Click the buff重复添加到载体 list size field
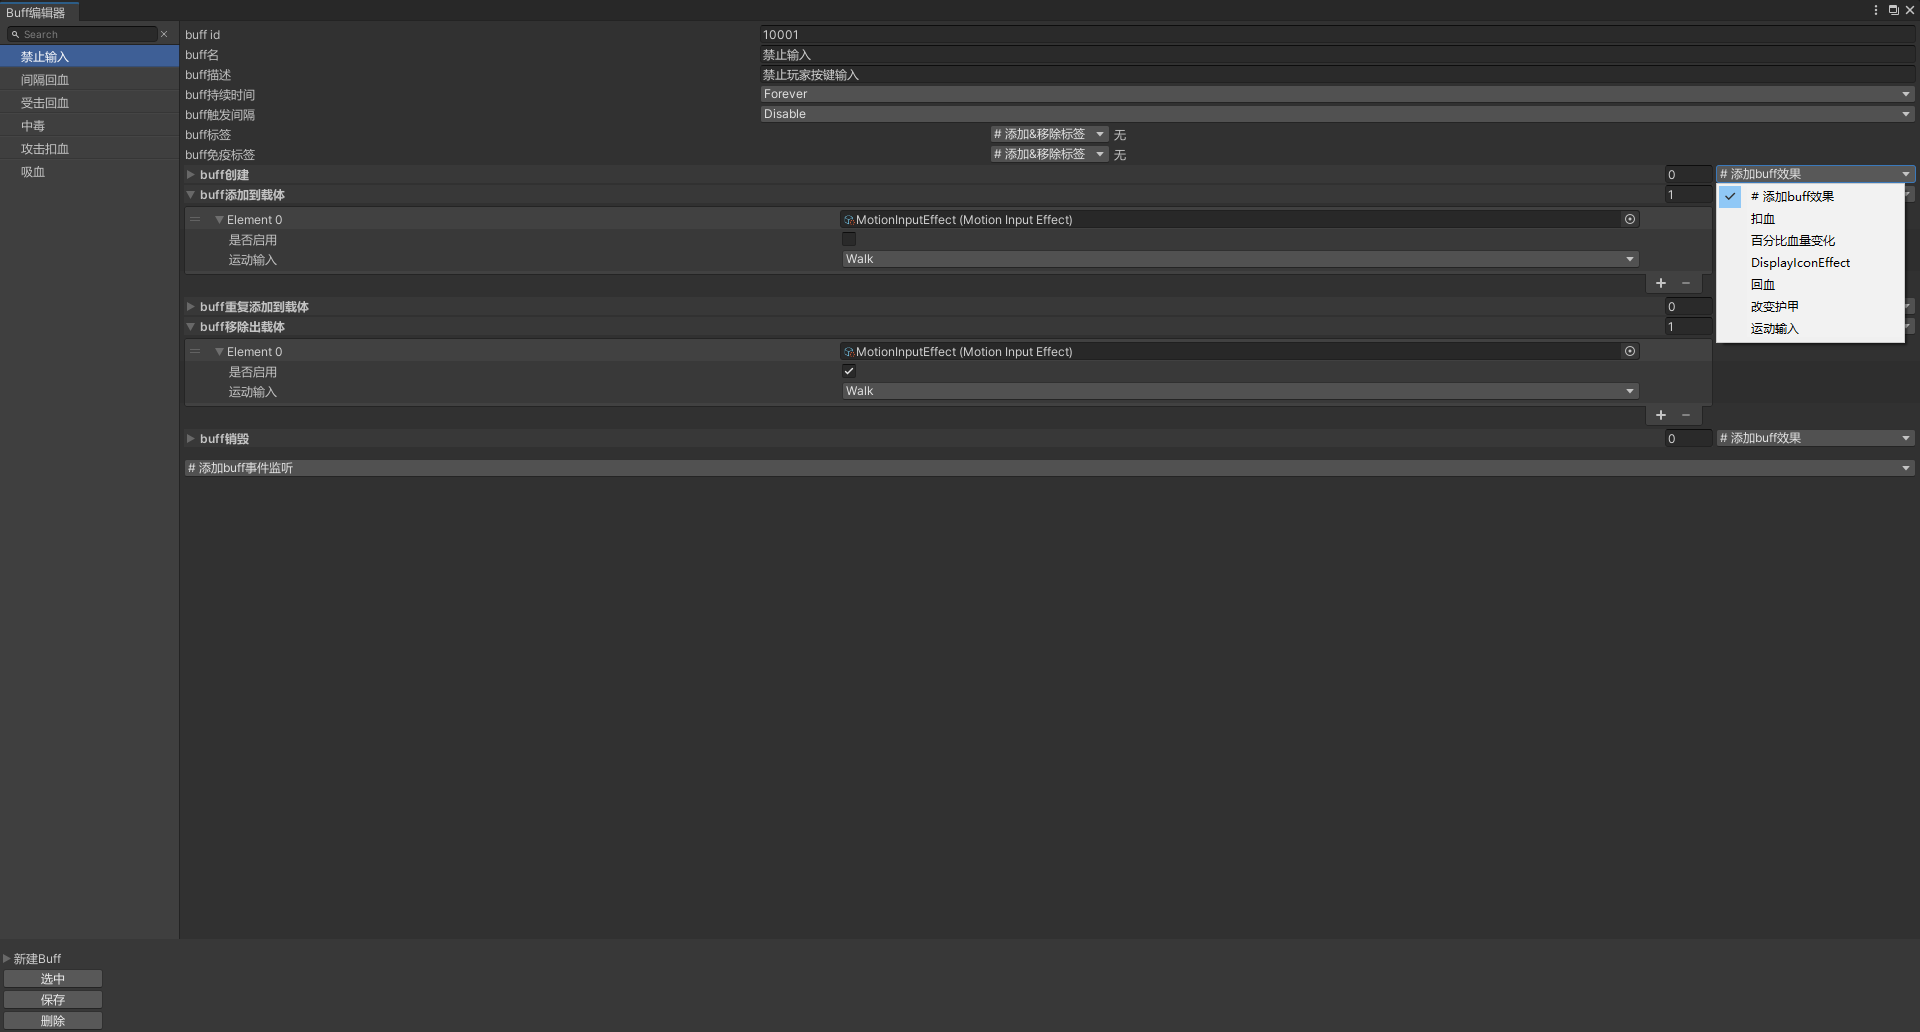Screen dimensions: 1920x1032 click(x=1688, y=307)
